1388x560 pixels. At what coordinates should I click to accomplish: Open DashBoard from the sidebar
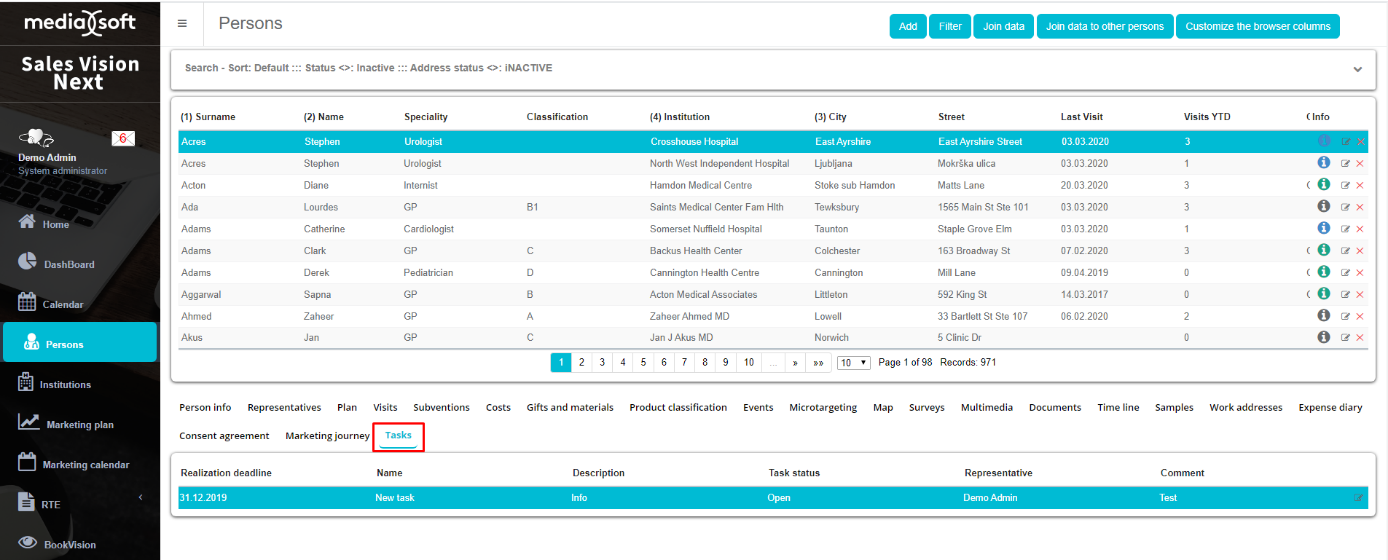(x=68, y=264)
